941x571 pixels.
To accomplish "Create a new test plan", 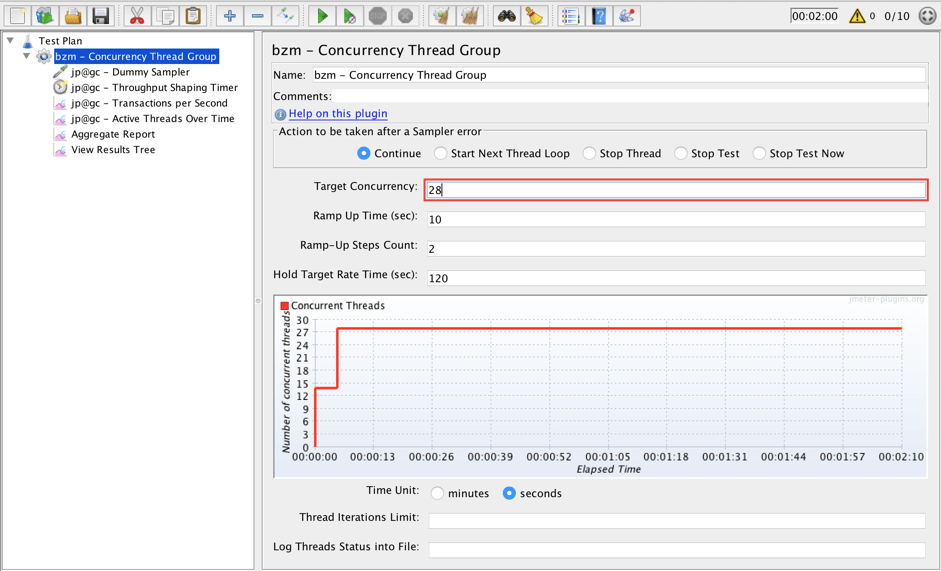I will click(17, 16).
